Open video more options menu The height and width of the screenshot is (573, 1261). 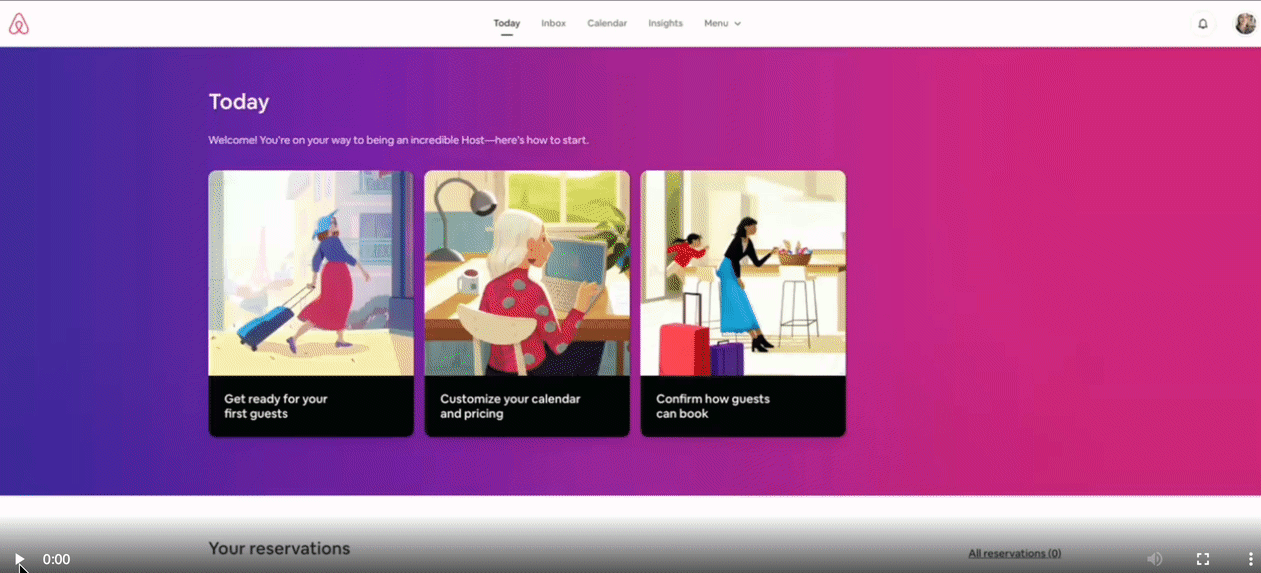pos(1250,559)
